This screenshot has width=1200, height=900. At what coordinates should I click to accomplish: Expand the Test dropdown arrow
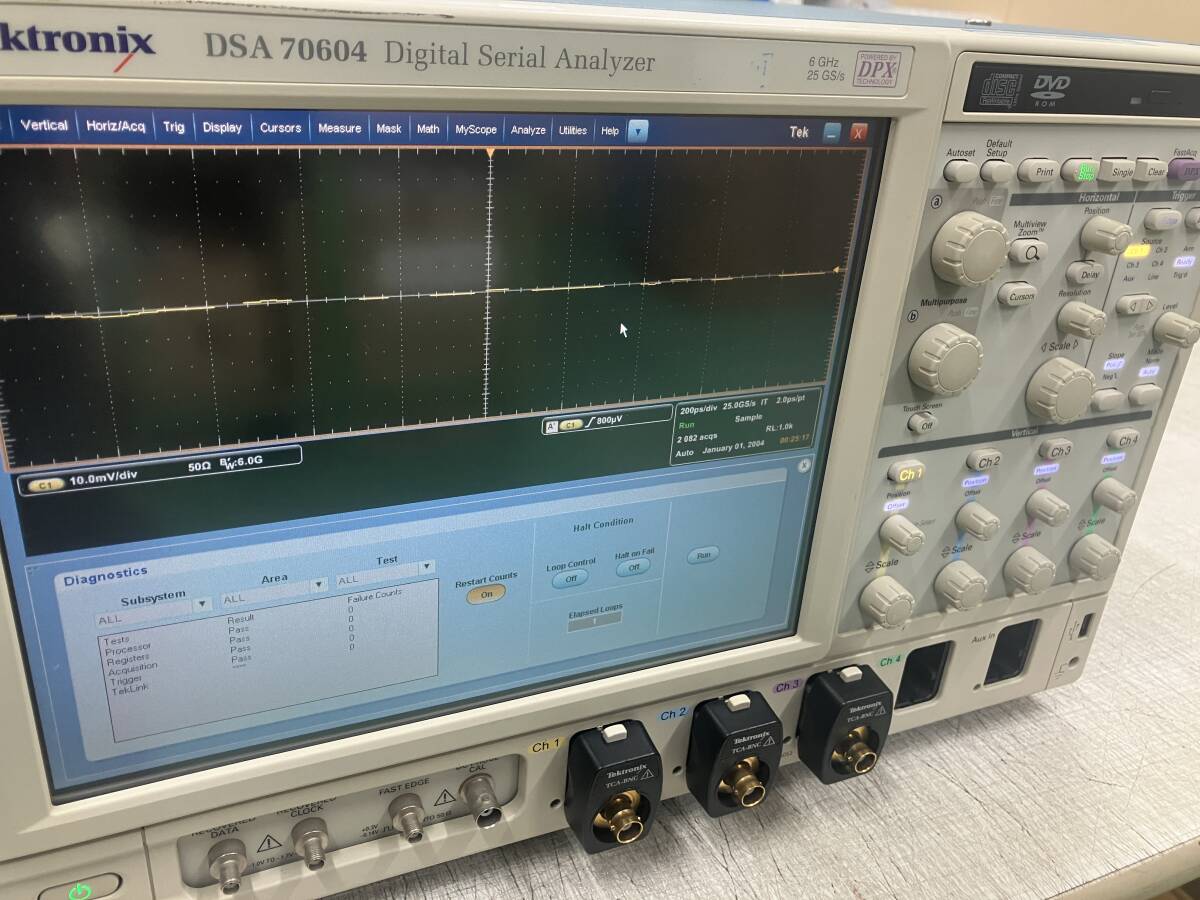click(427, 567)
